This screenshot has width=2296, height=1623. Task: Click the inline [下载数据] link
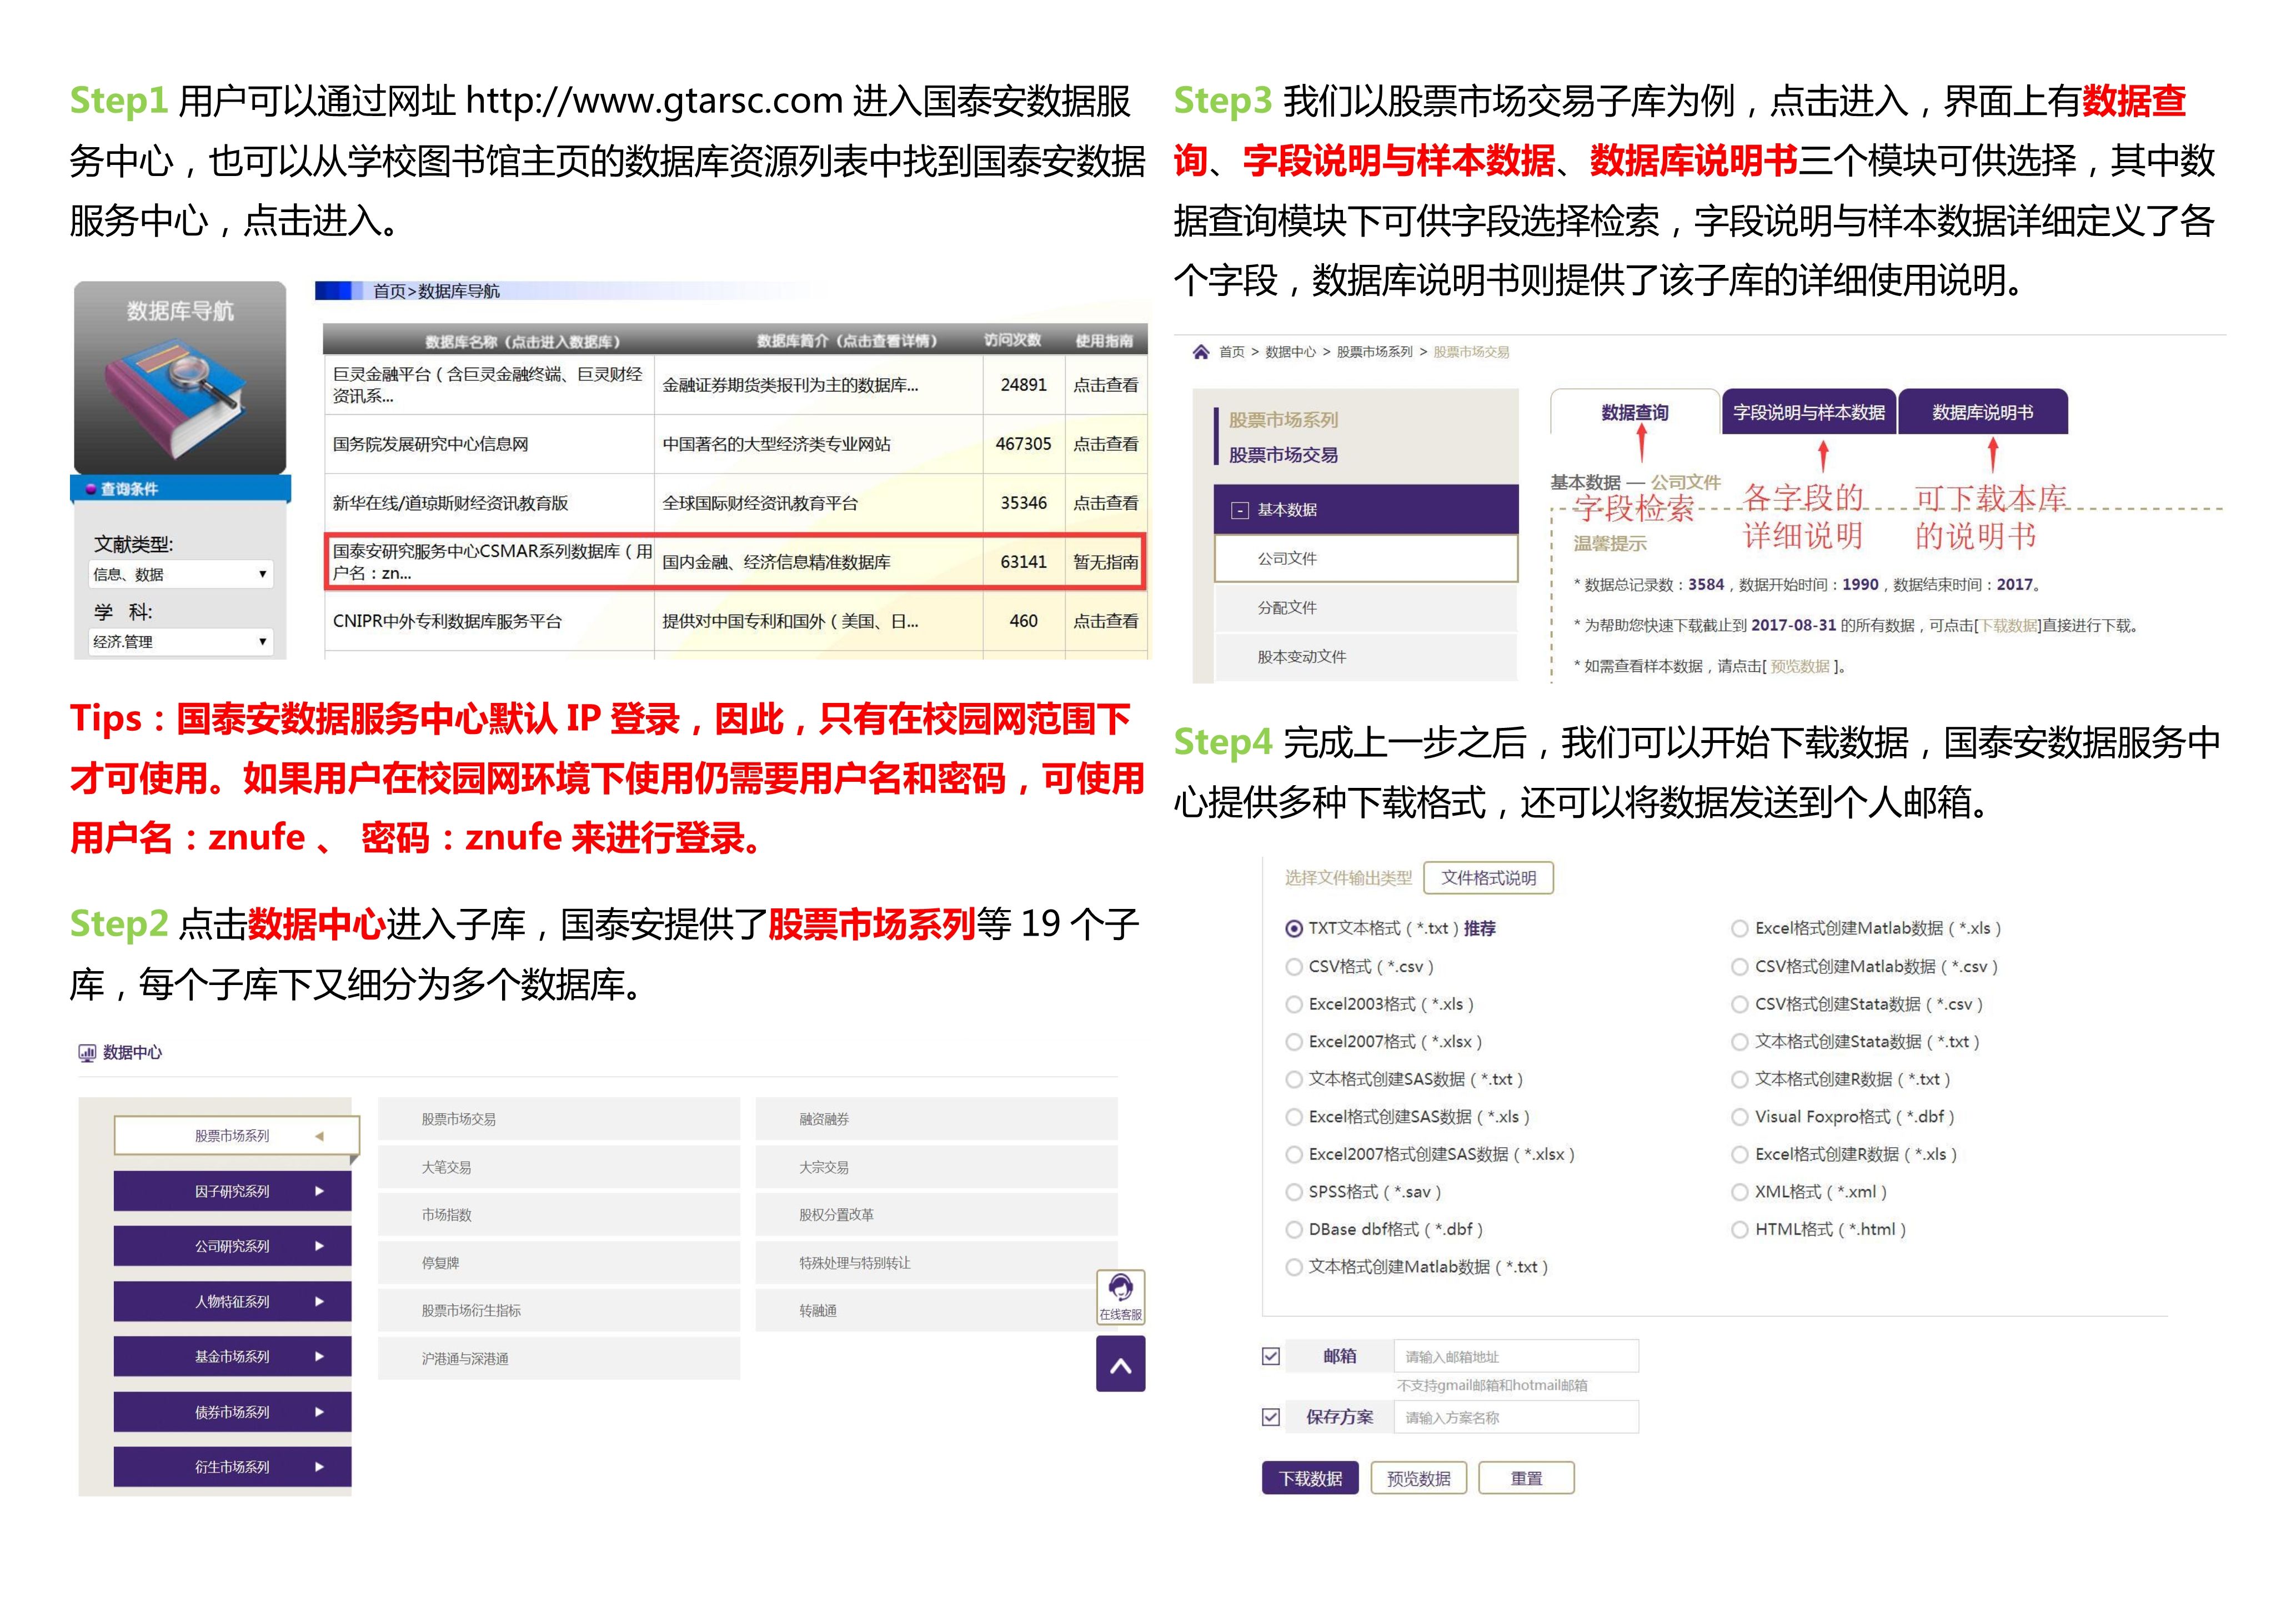(x=2009, y=626)
